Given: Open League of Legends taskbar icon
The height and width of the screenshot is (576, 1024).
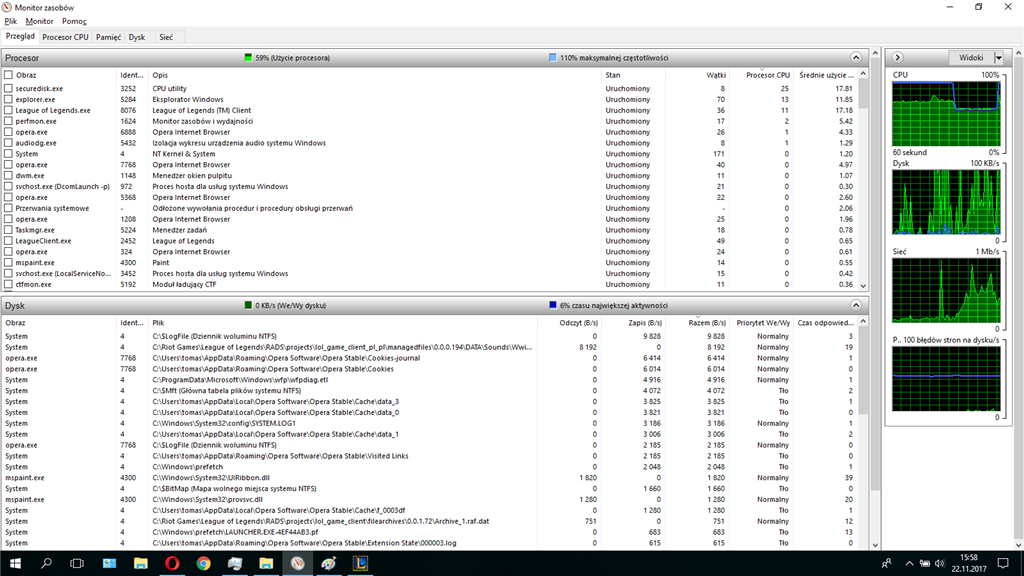Looking at the screenshot, I should pyautogui.click(x=360, y=563).
